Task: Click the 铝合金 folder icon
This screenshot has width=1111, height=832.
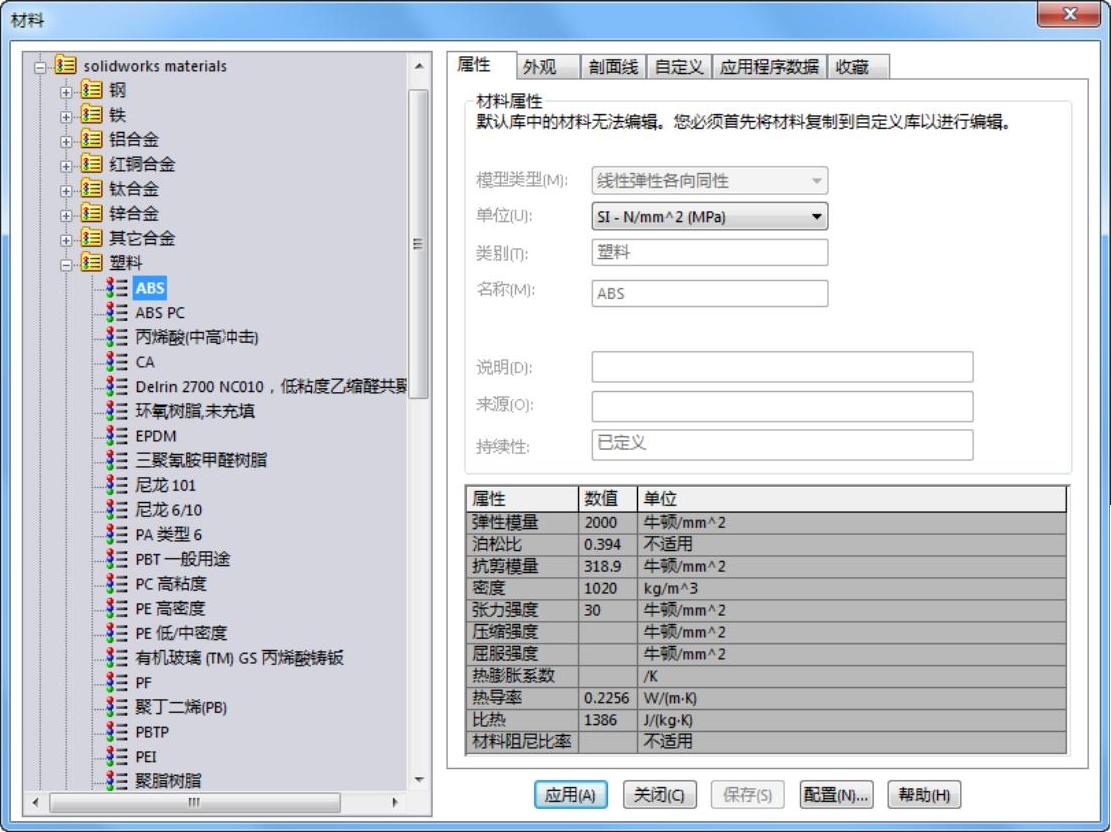Action: point(91,140)
